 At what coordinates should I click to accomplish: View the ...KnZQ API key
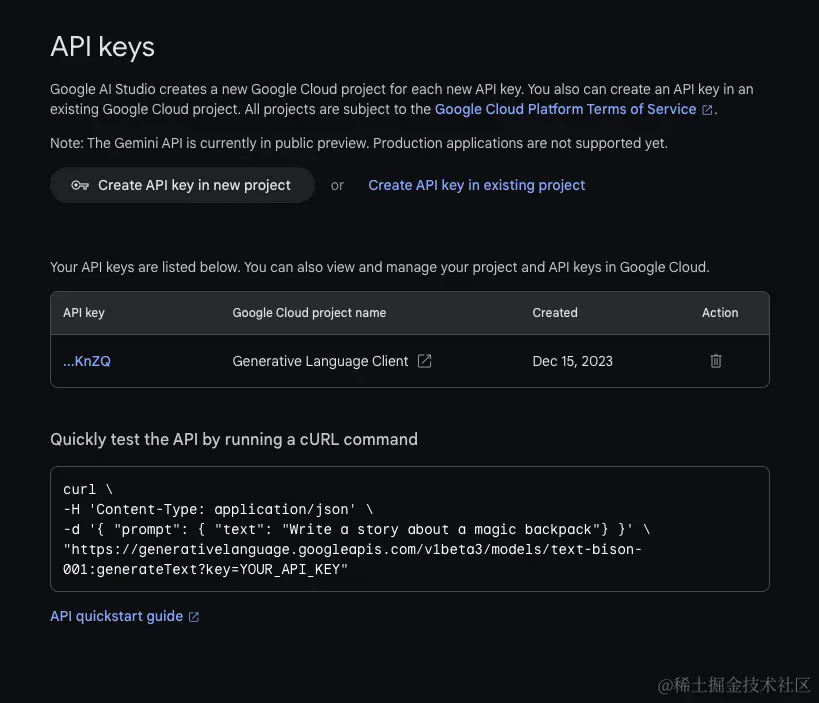pyautogui.click(x=87, y=361)
